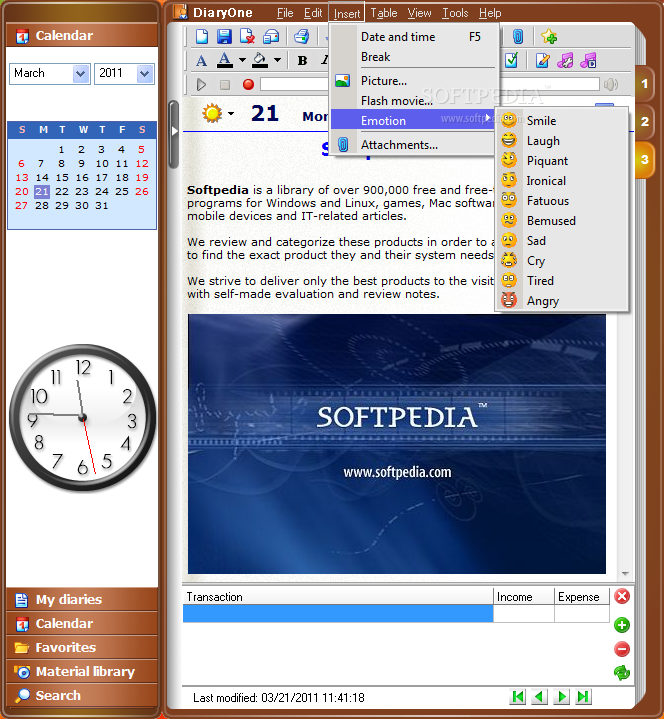The height and width of the screenshot is (719, 664).
Task: Go to previous diary entry arrow
Action: pos(539,697)
